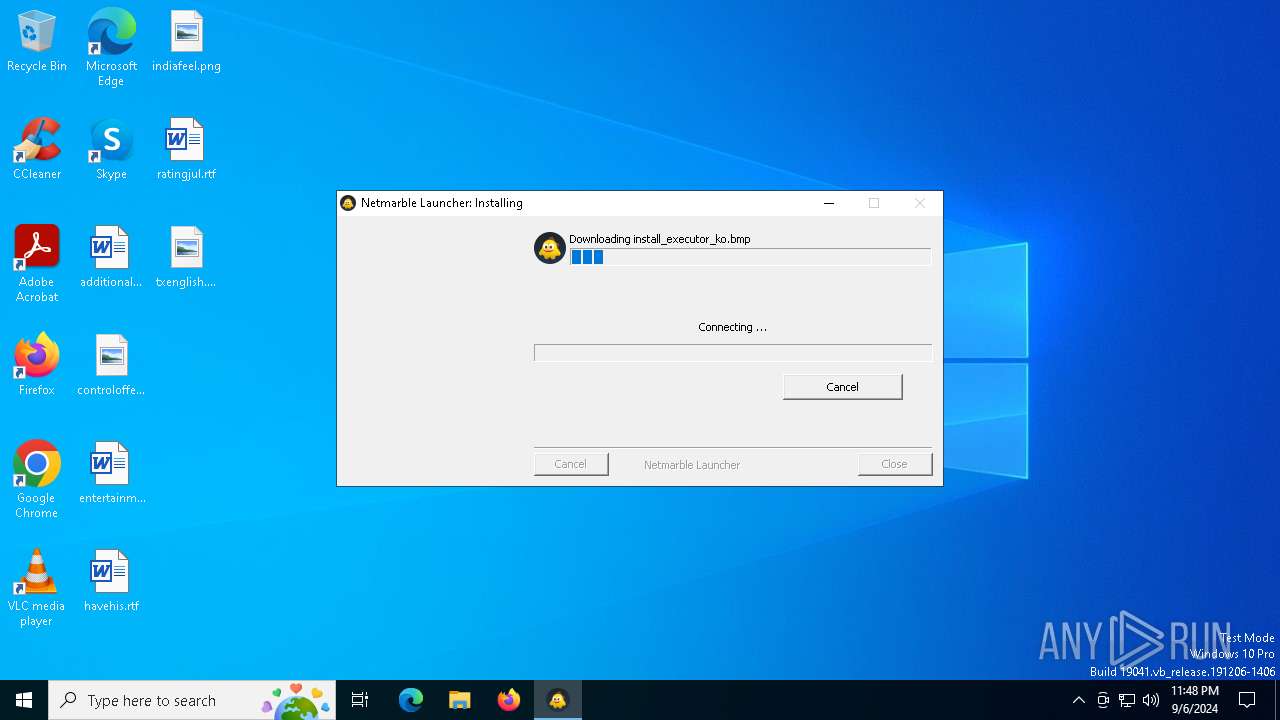Launch Edge from the taskbar
Screen dimensions: 1280x720
tap(411, 700)
